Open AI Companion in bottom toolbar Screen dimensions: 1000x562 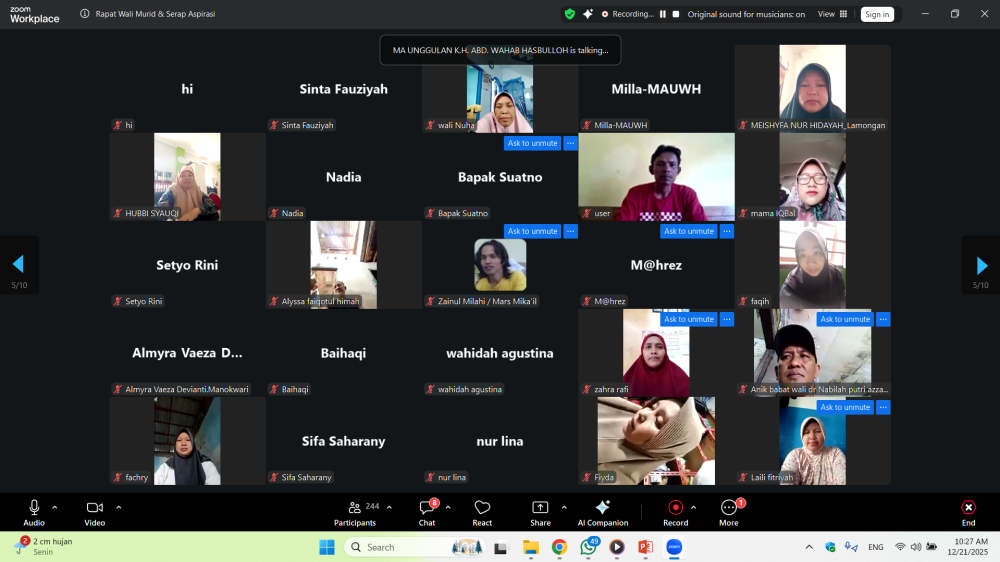click(x=603, y=513)
